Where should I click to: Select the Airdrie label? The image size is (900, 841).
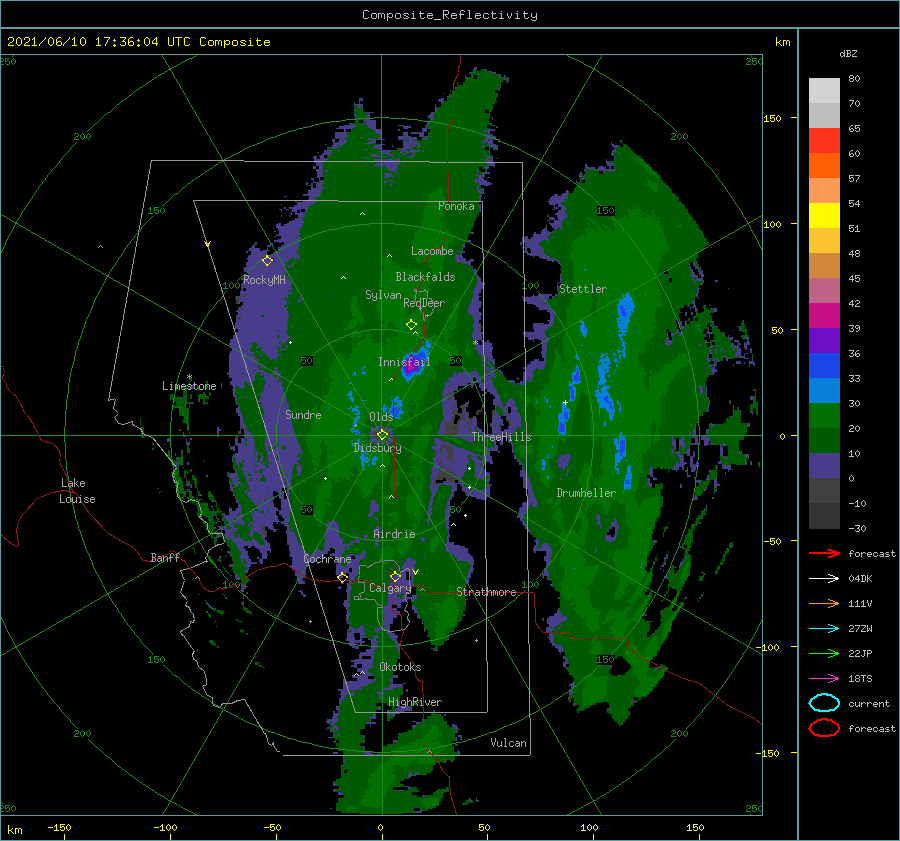coord(394,534)
